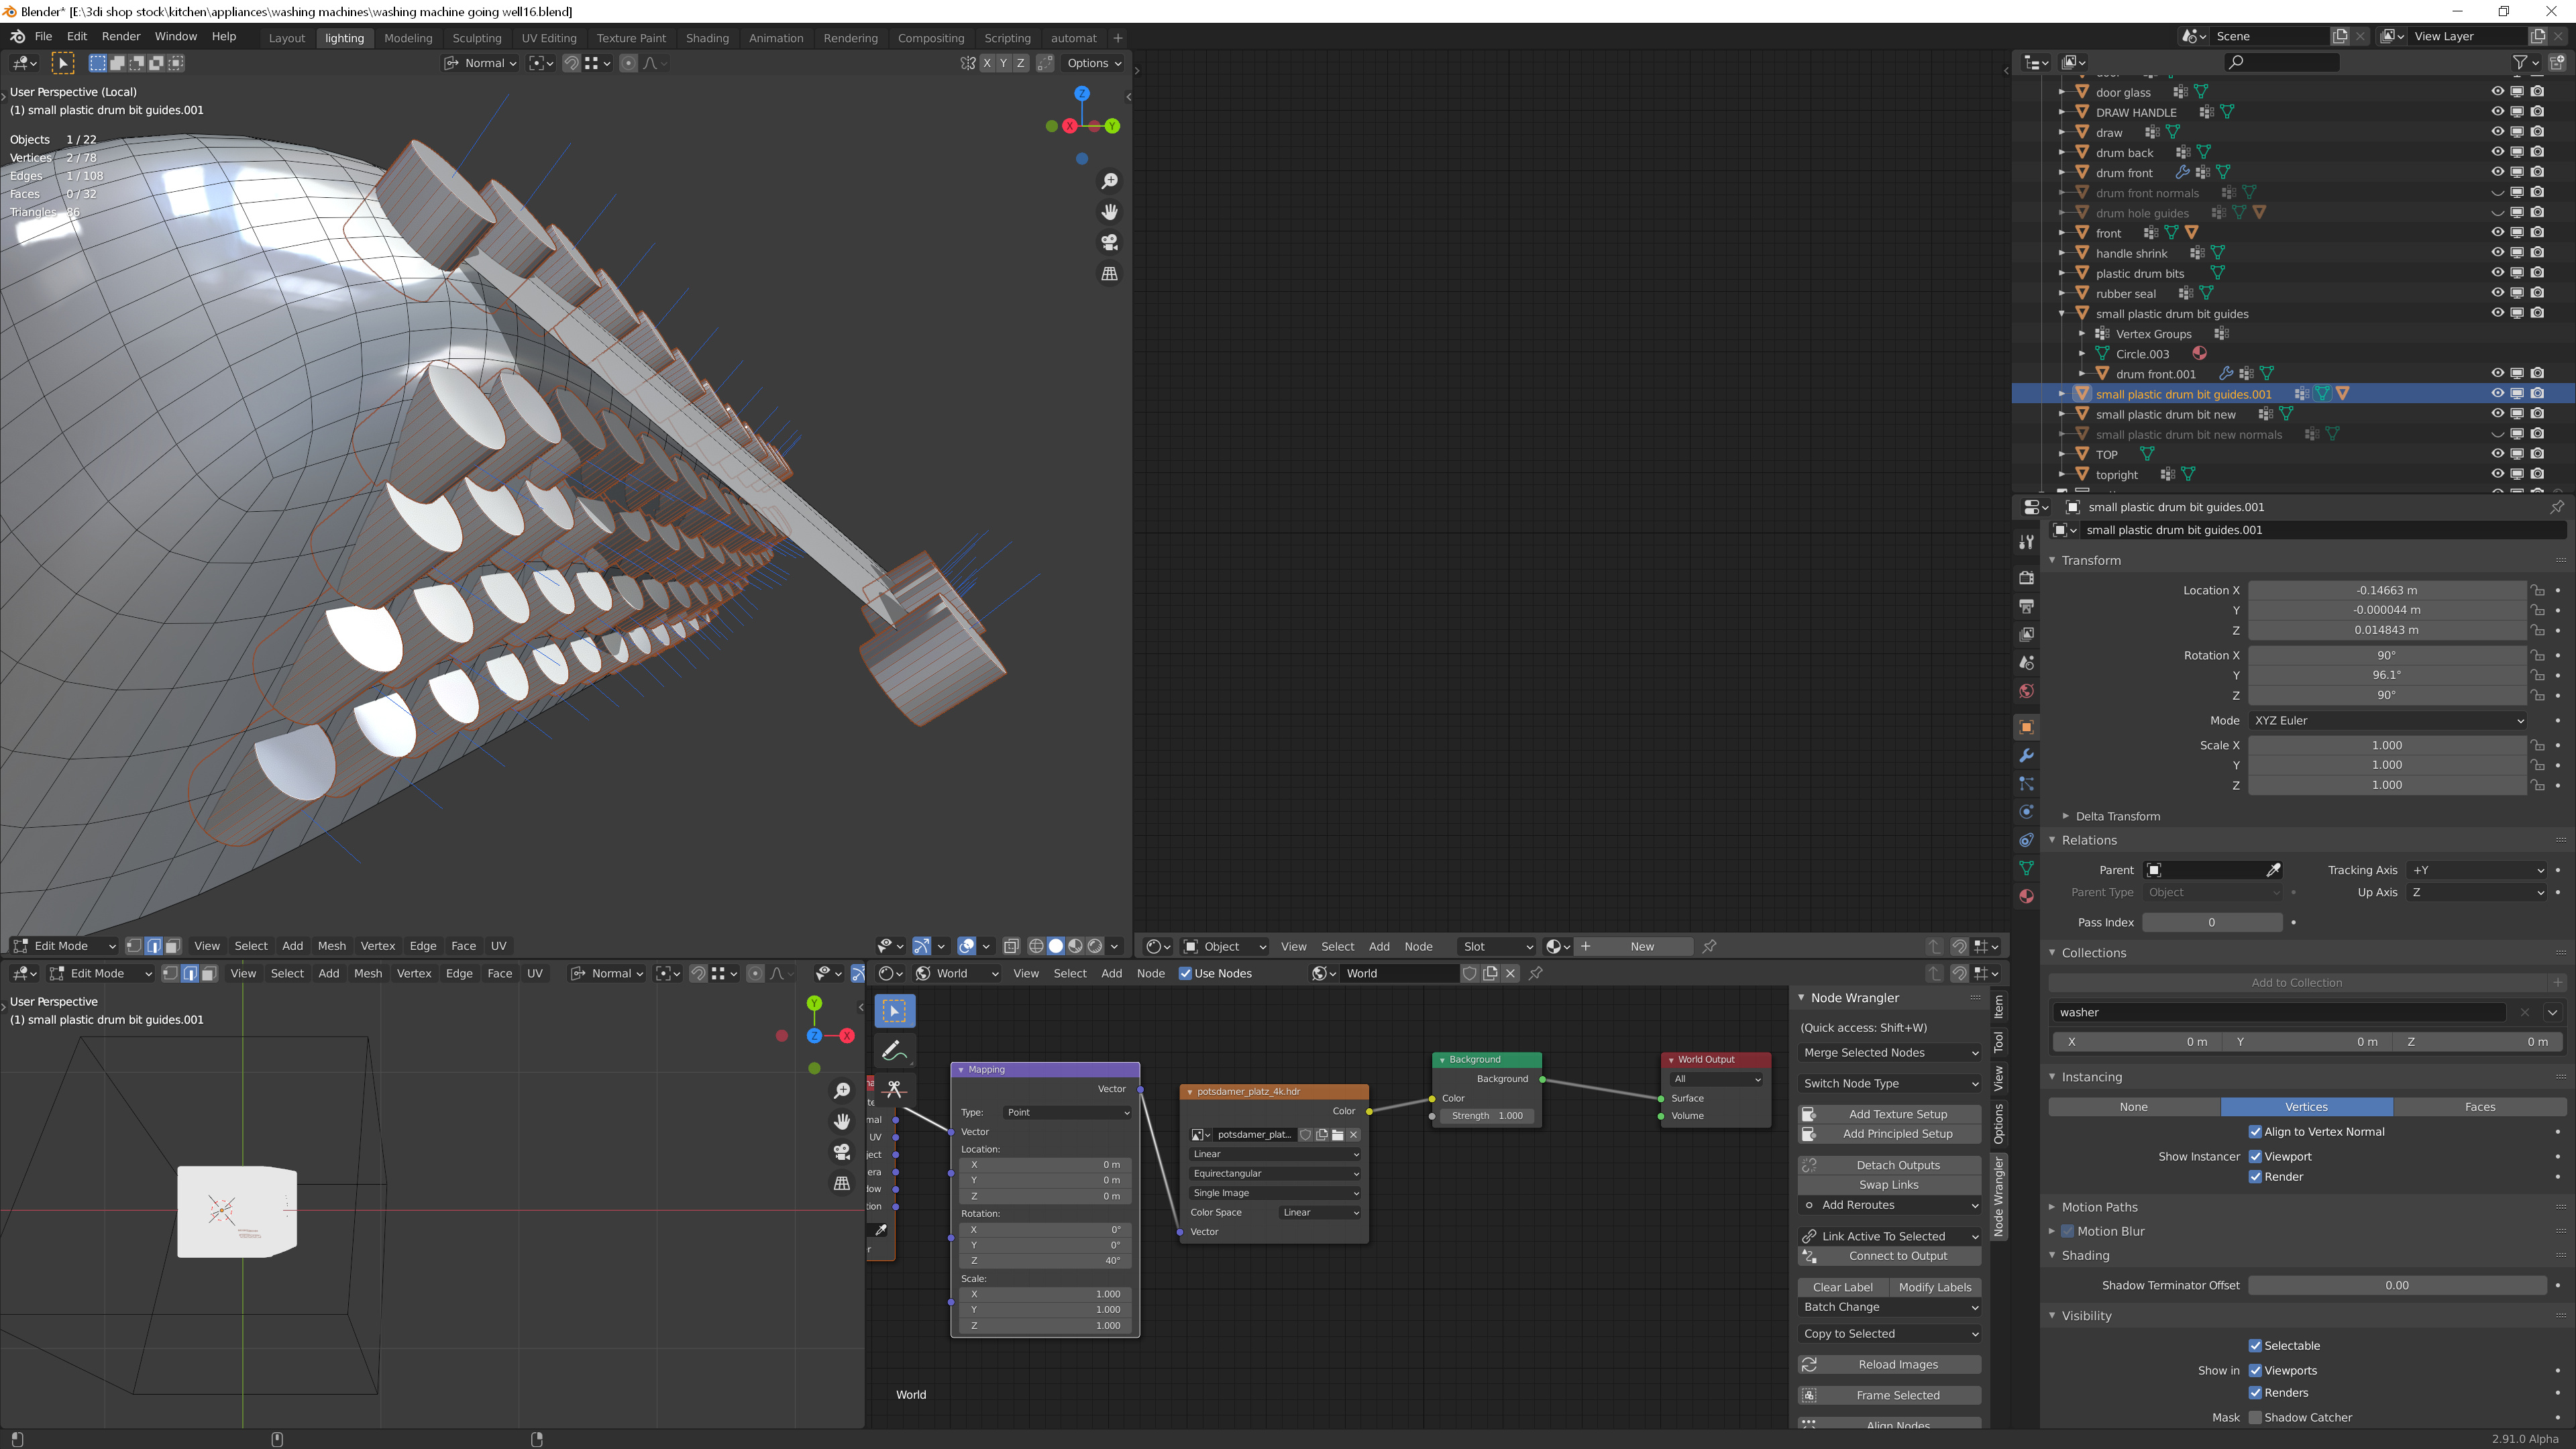This screenshot has width=2576, height=1449.
Task: Click the pan hand icon in main viewport
Action: pos(1109,212)
